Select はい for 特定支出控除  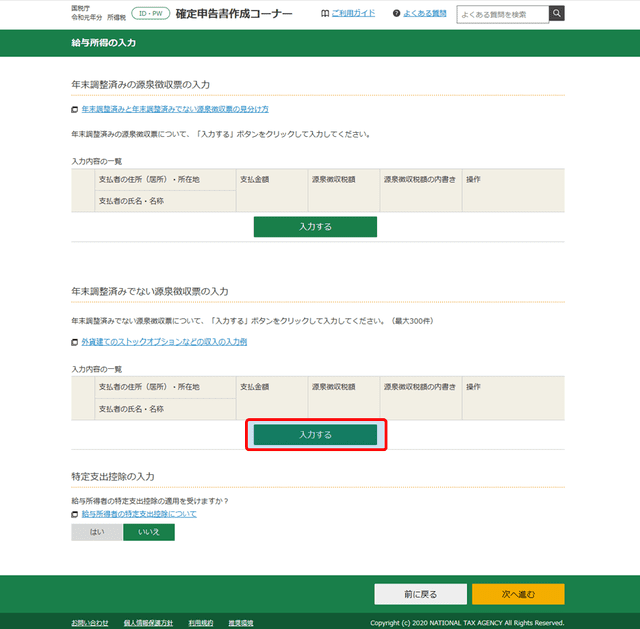[x=97, y=532]
